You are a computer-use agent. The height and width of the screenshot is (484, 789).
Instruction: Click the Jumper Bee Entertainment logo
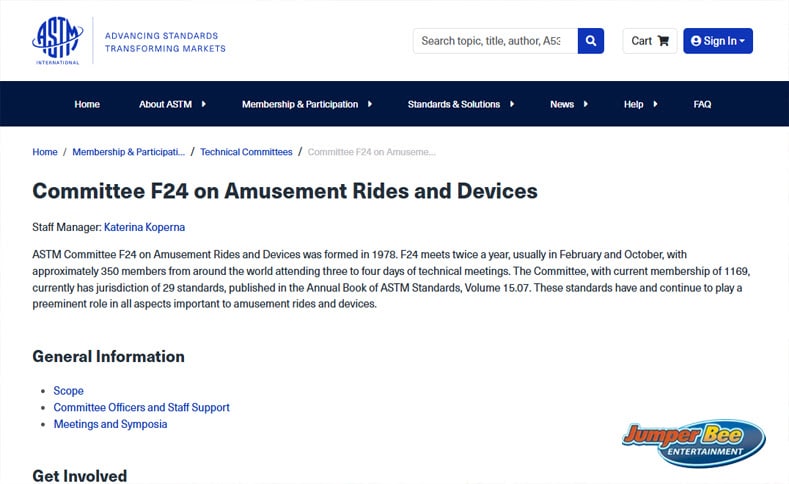692,443
